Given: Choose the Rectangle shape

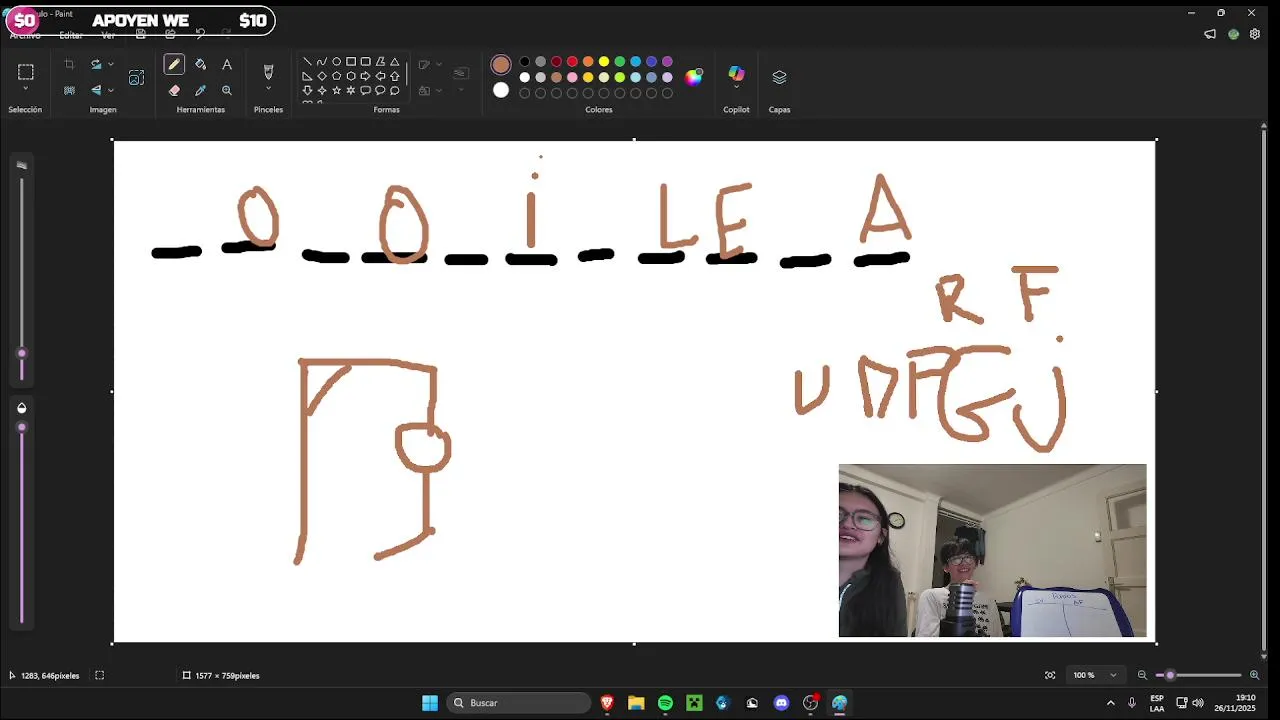Looking at the screenshot, I should 351,61.
